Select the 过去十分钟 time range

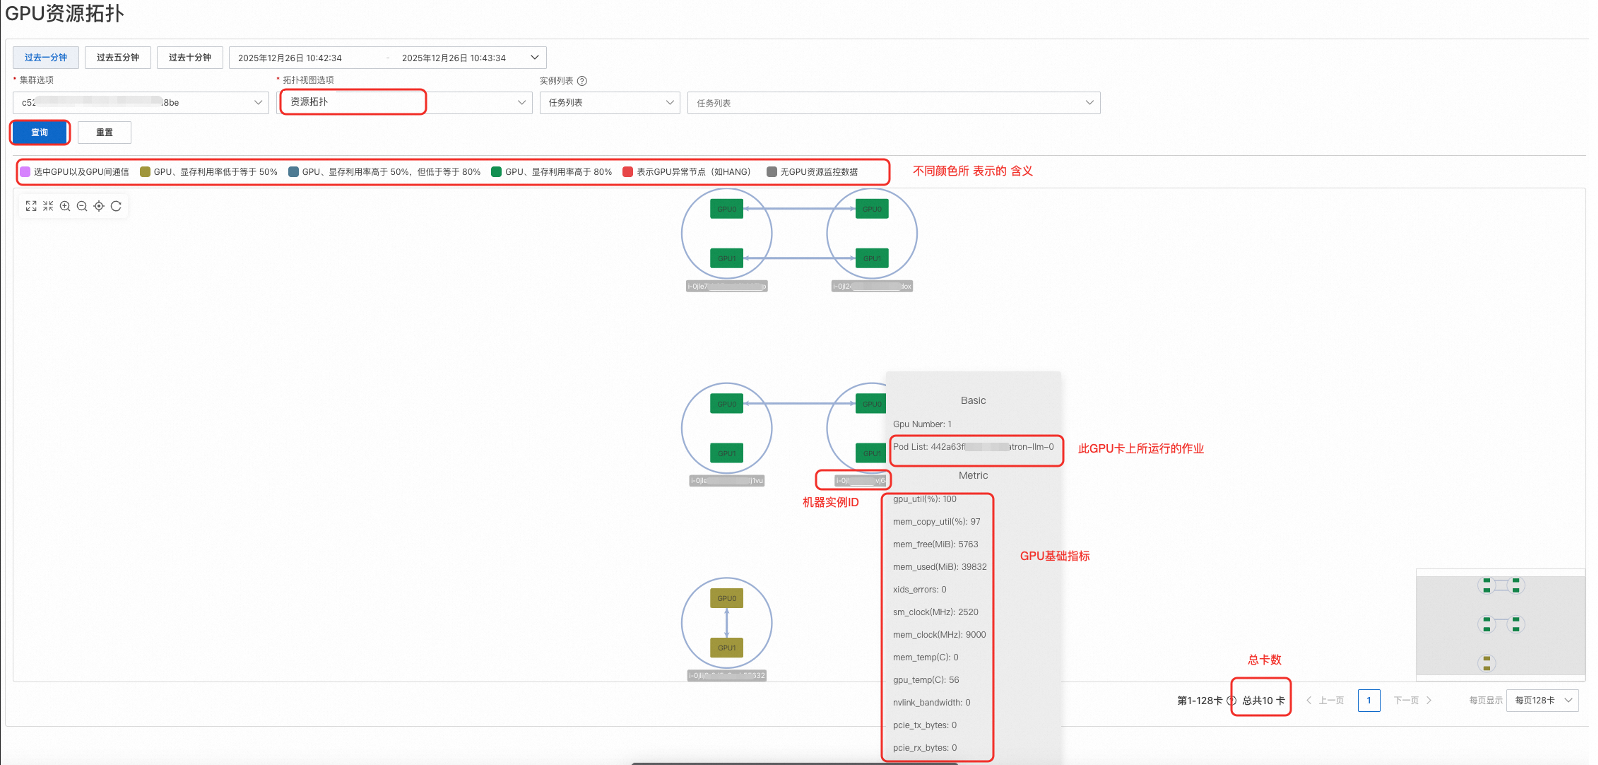click(x=190, y=58)
